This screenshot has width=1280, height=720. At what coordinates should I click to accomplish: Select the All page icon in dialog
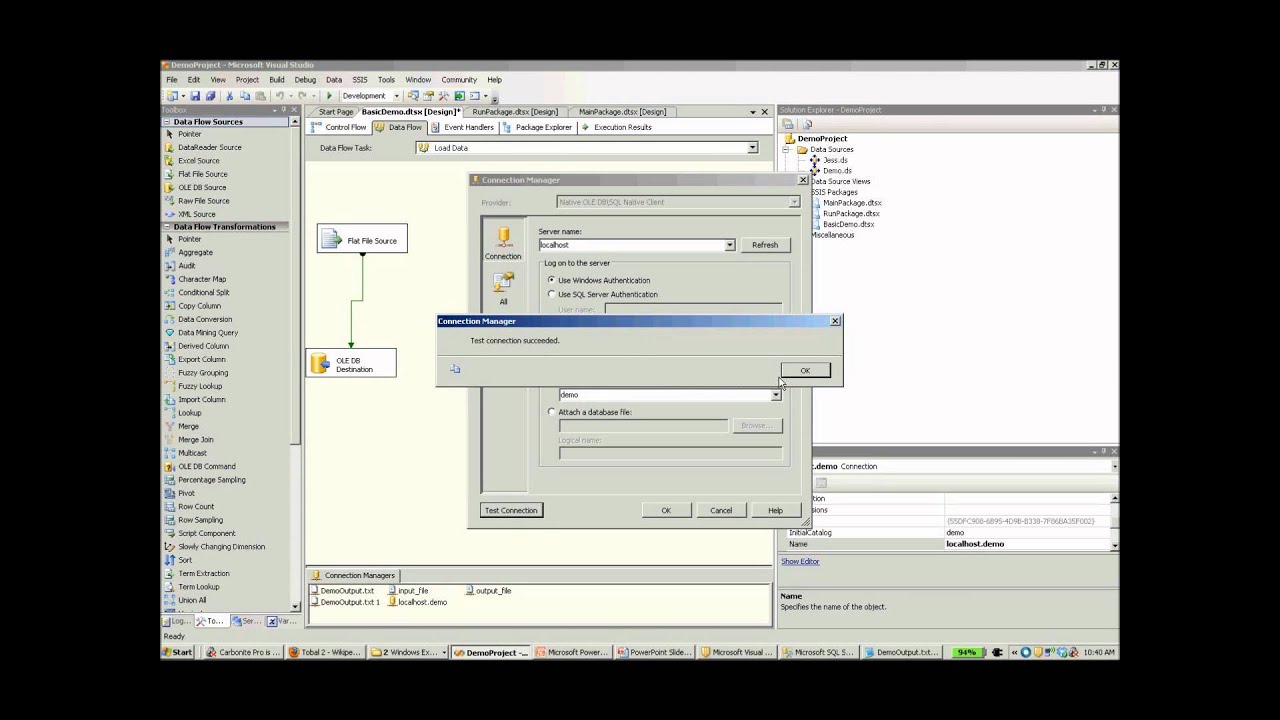click(503, 288)
